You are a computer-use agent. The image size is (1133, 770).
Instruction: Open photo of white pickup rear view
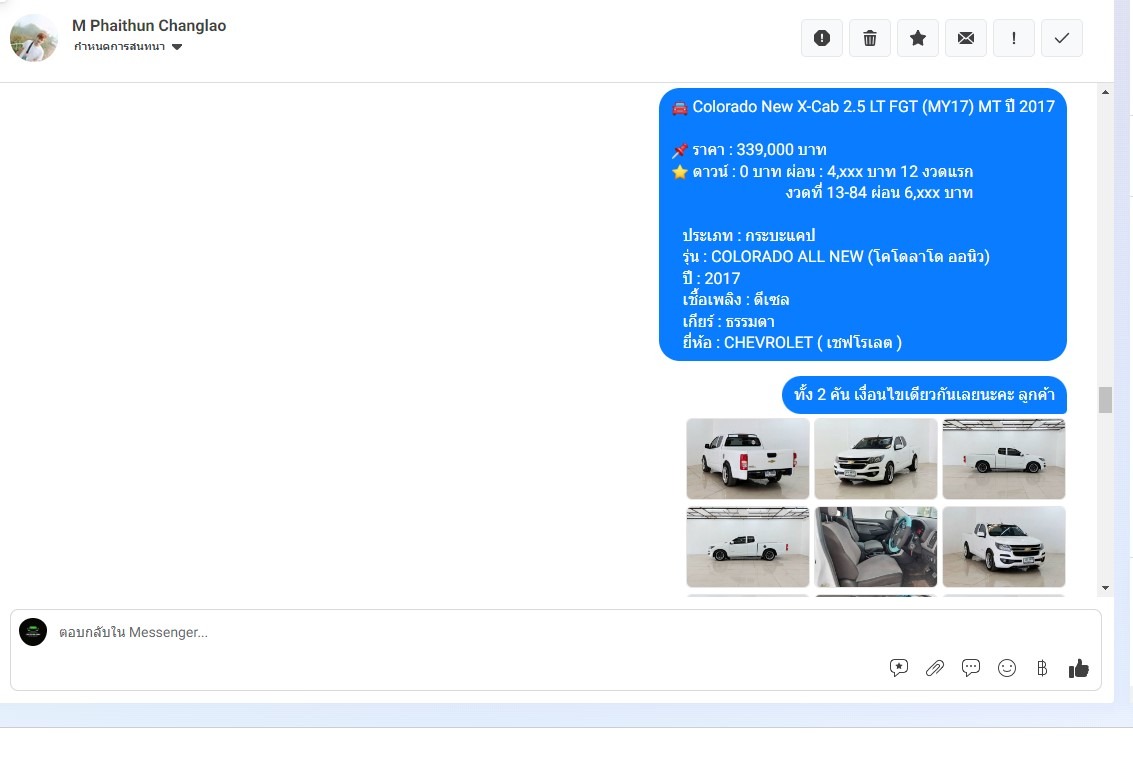tap(748, 459)
